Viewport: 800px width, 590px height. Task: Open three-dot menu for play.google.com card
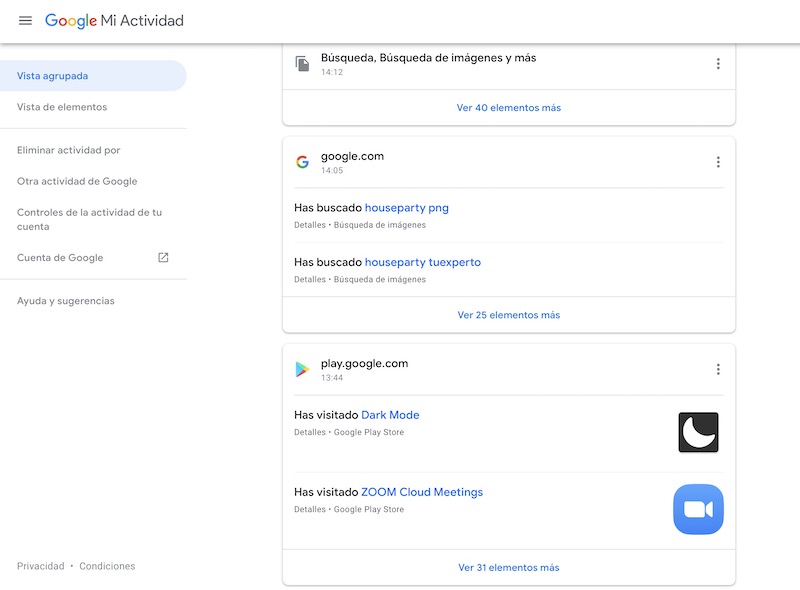(x=717, y=369)
